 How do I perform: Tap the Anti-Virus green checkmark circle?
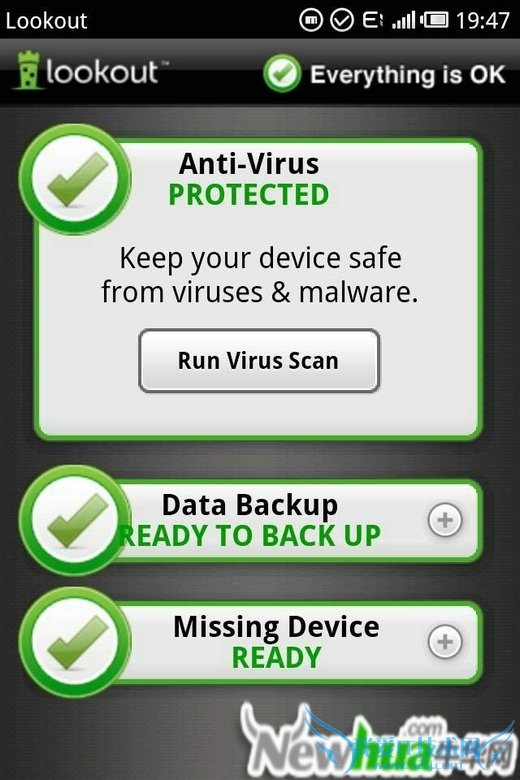point(75,179)
